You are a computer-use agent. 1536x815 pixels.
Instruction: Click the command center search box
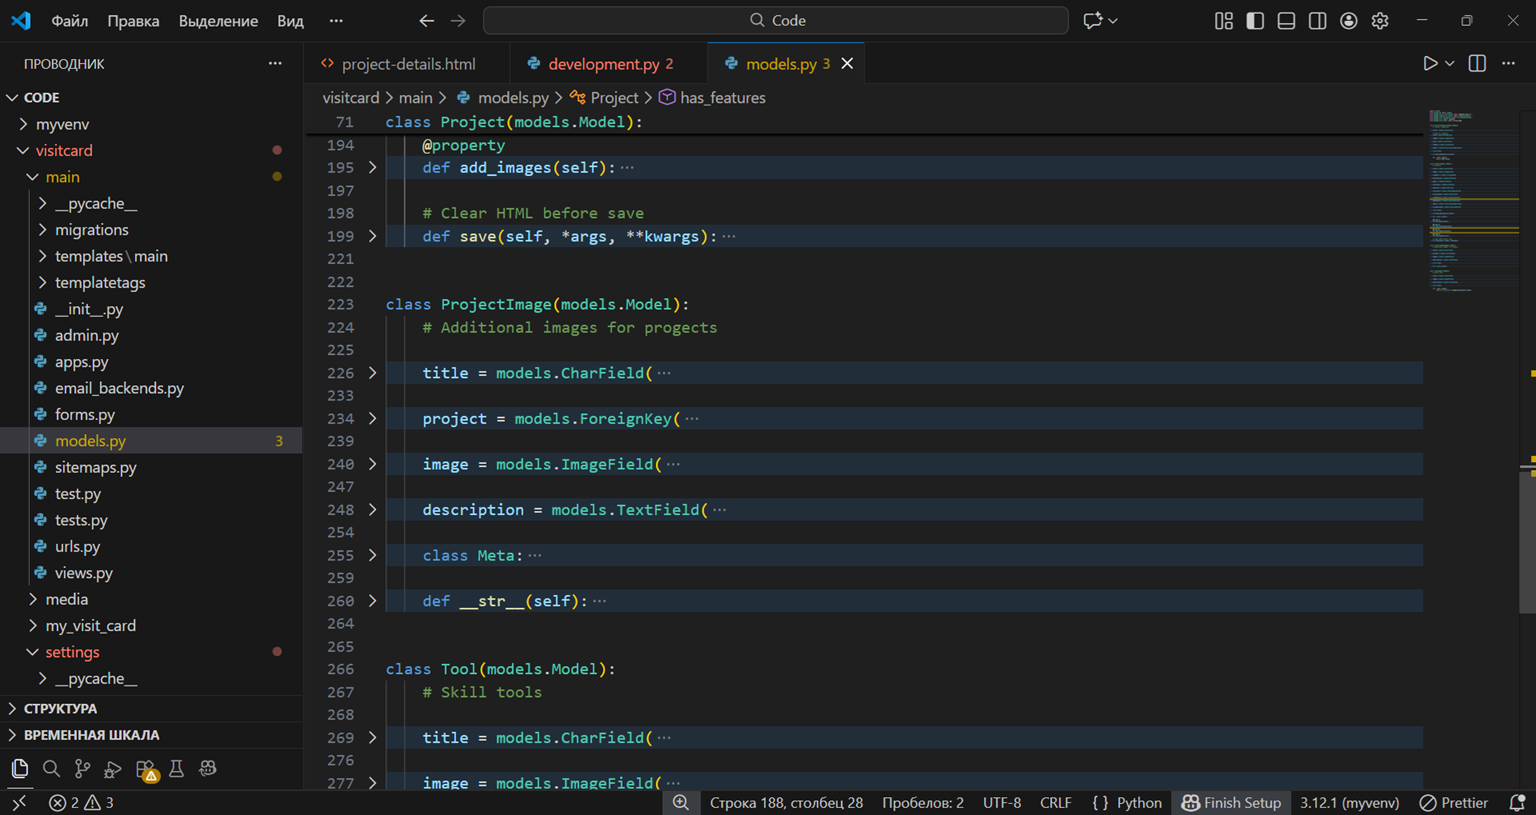[776, 20]
